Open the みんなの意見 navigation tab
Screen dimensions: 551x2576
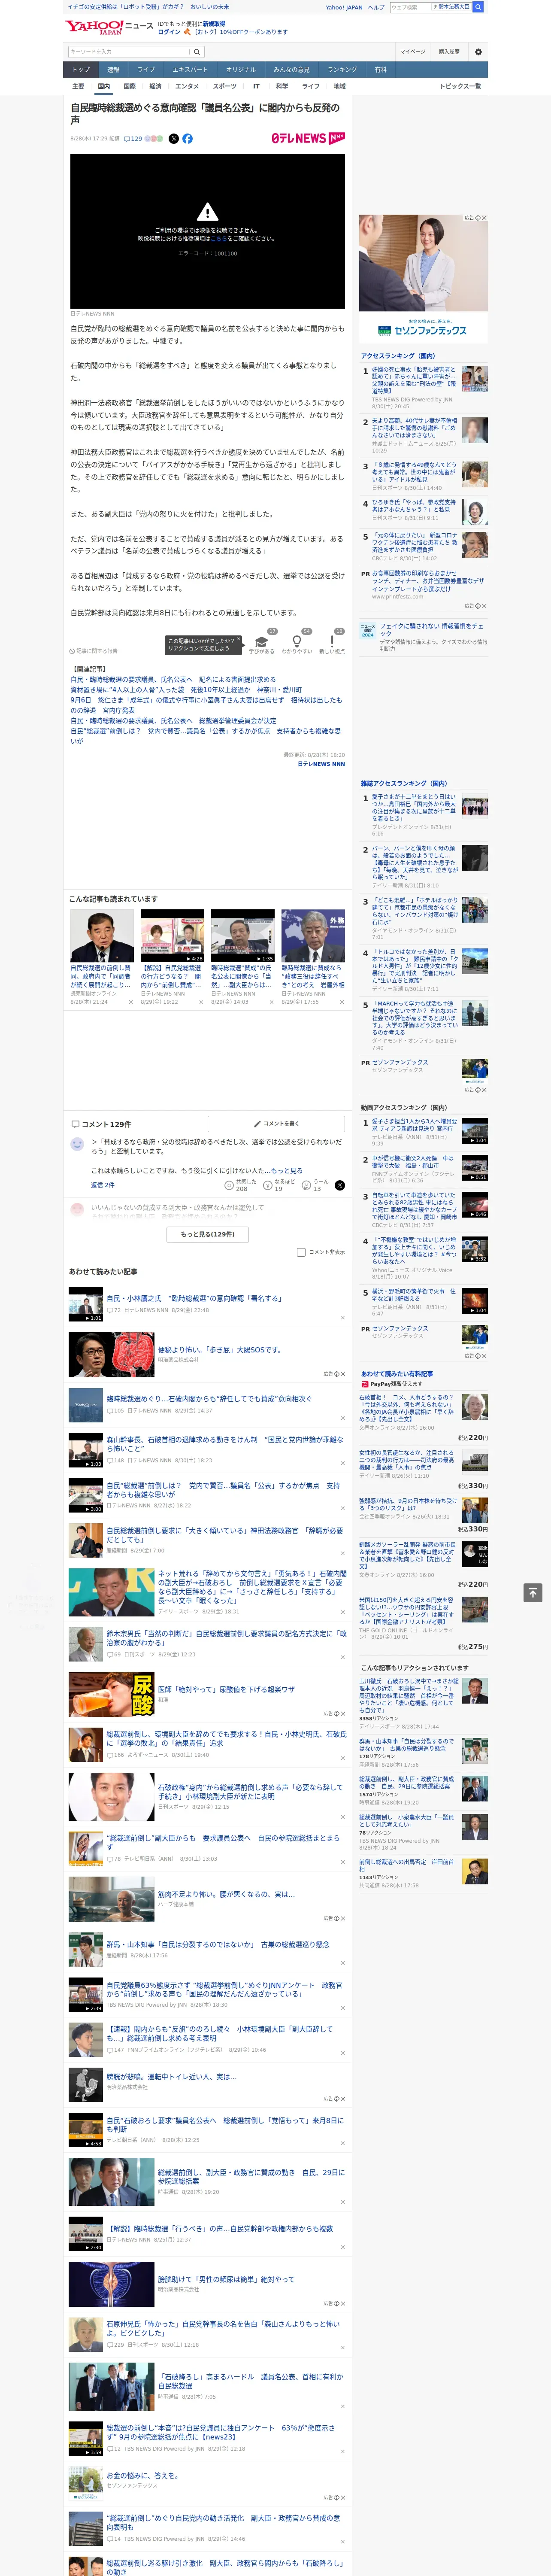tap(291, 70)
